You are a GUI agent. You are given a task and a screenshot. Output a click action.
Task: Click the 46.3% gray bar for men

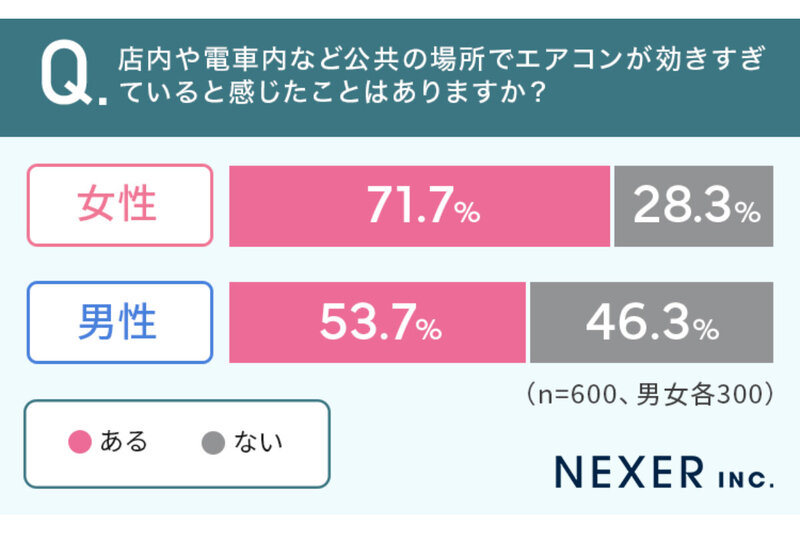[x=652, y=322]
